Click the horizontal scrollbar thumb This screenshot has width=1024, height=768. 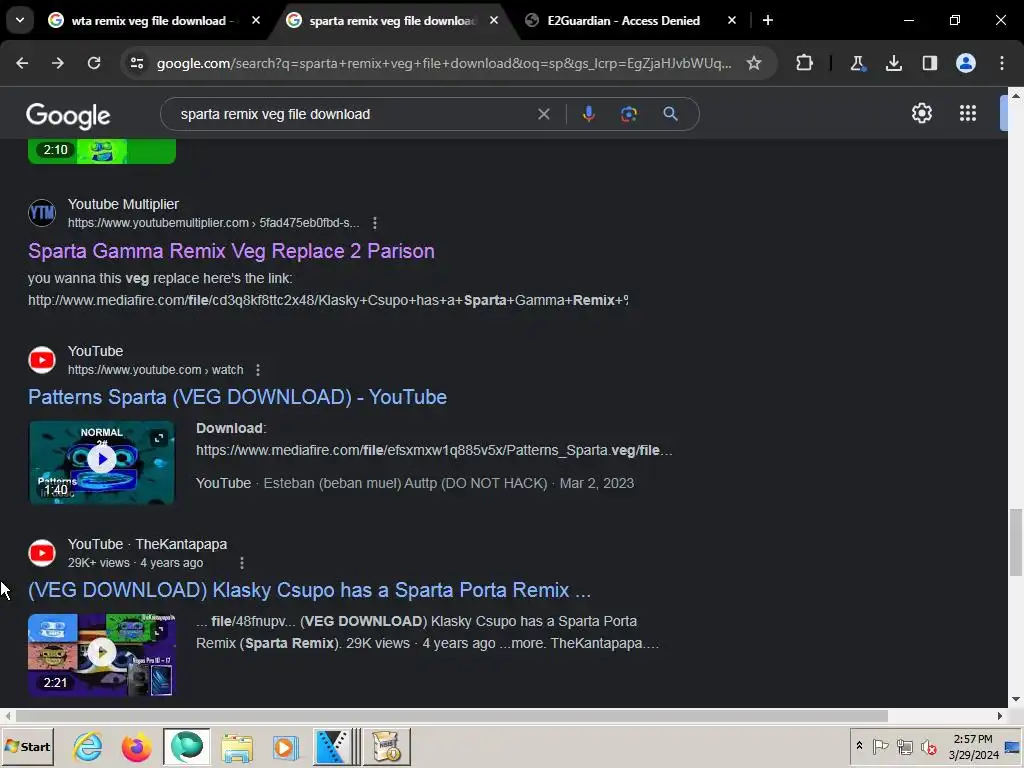coord(451,716)
